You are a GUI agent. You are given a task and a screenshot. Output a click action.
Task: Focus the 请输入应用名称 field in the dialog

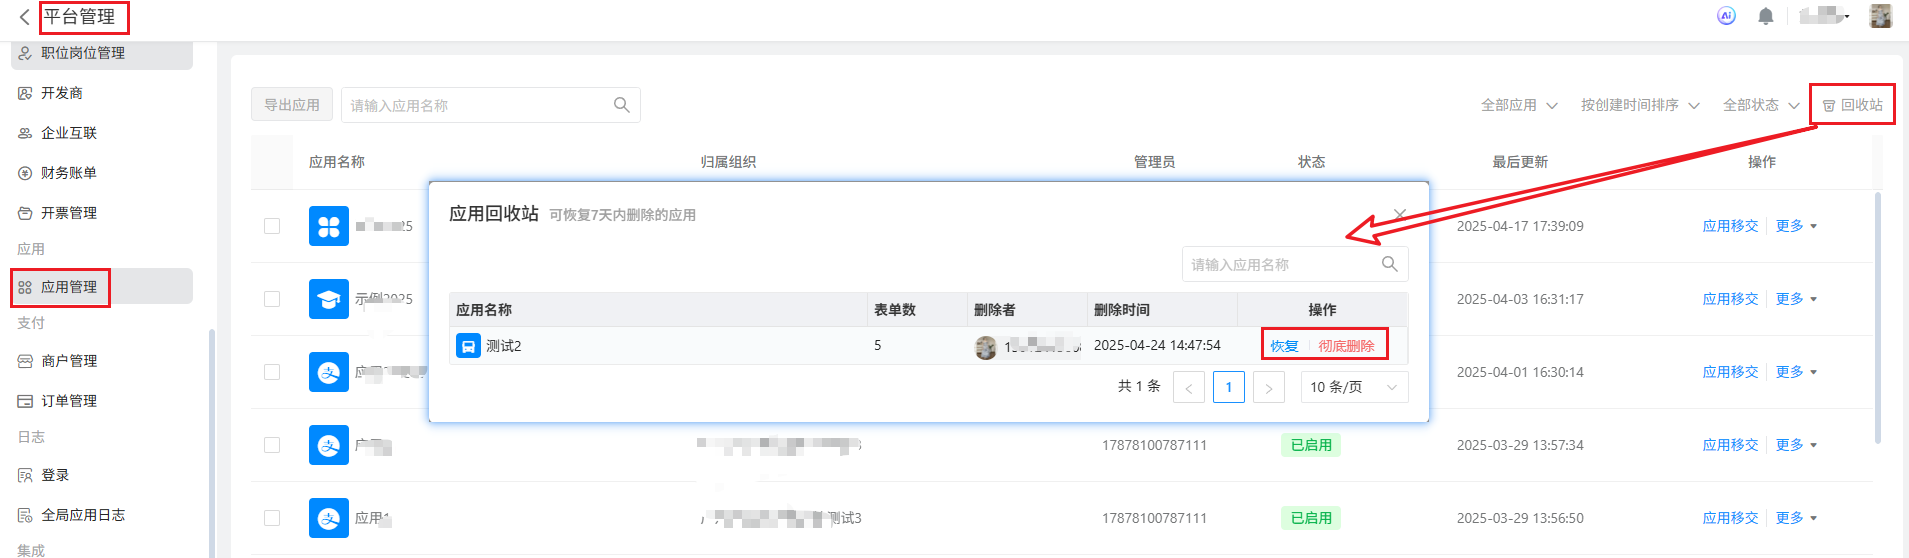(x=1280, y=265)
